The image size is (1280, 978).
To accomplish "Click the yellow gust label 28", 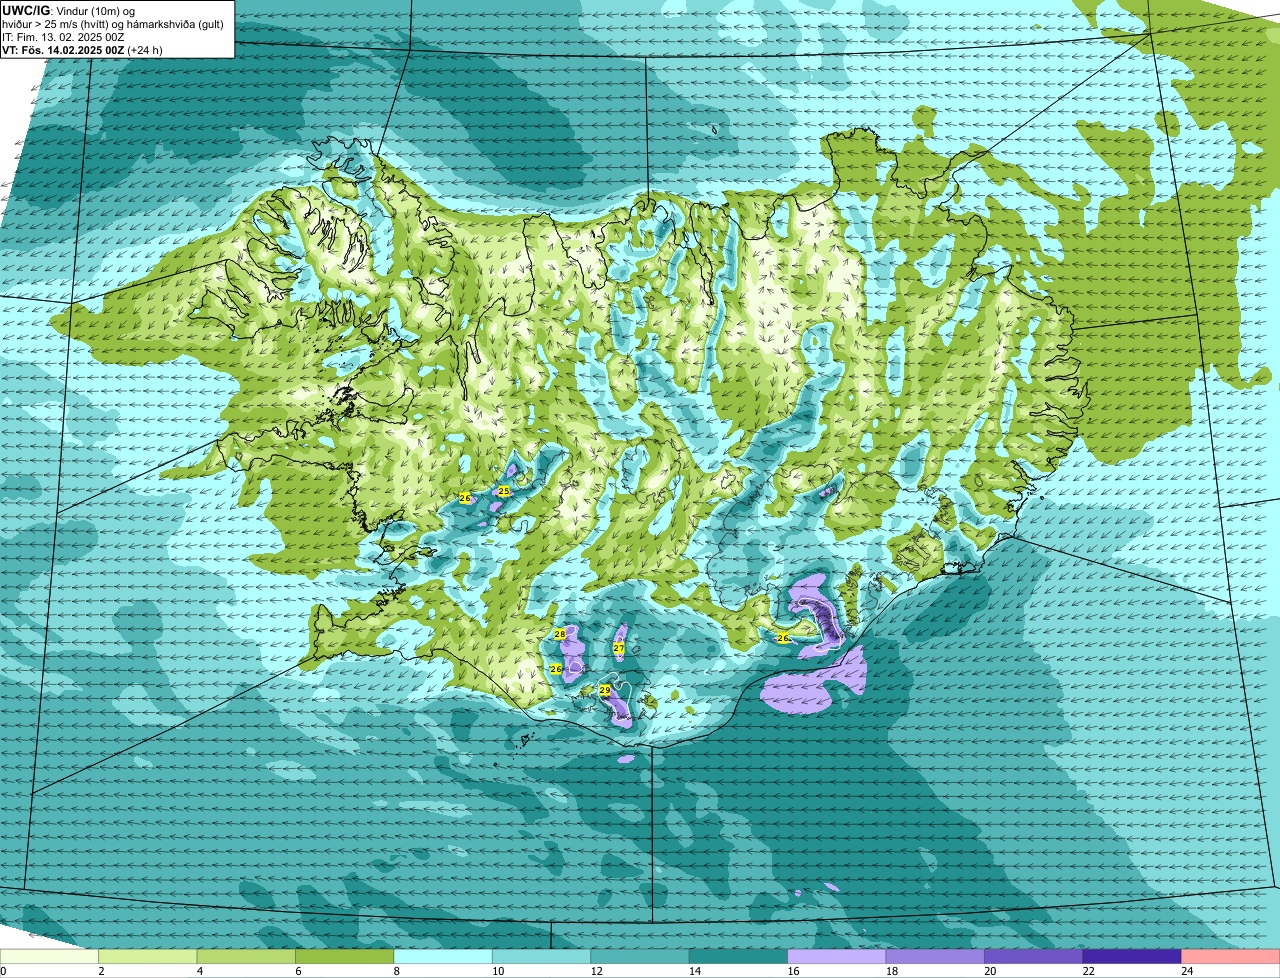I will tap(560, 634).
